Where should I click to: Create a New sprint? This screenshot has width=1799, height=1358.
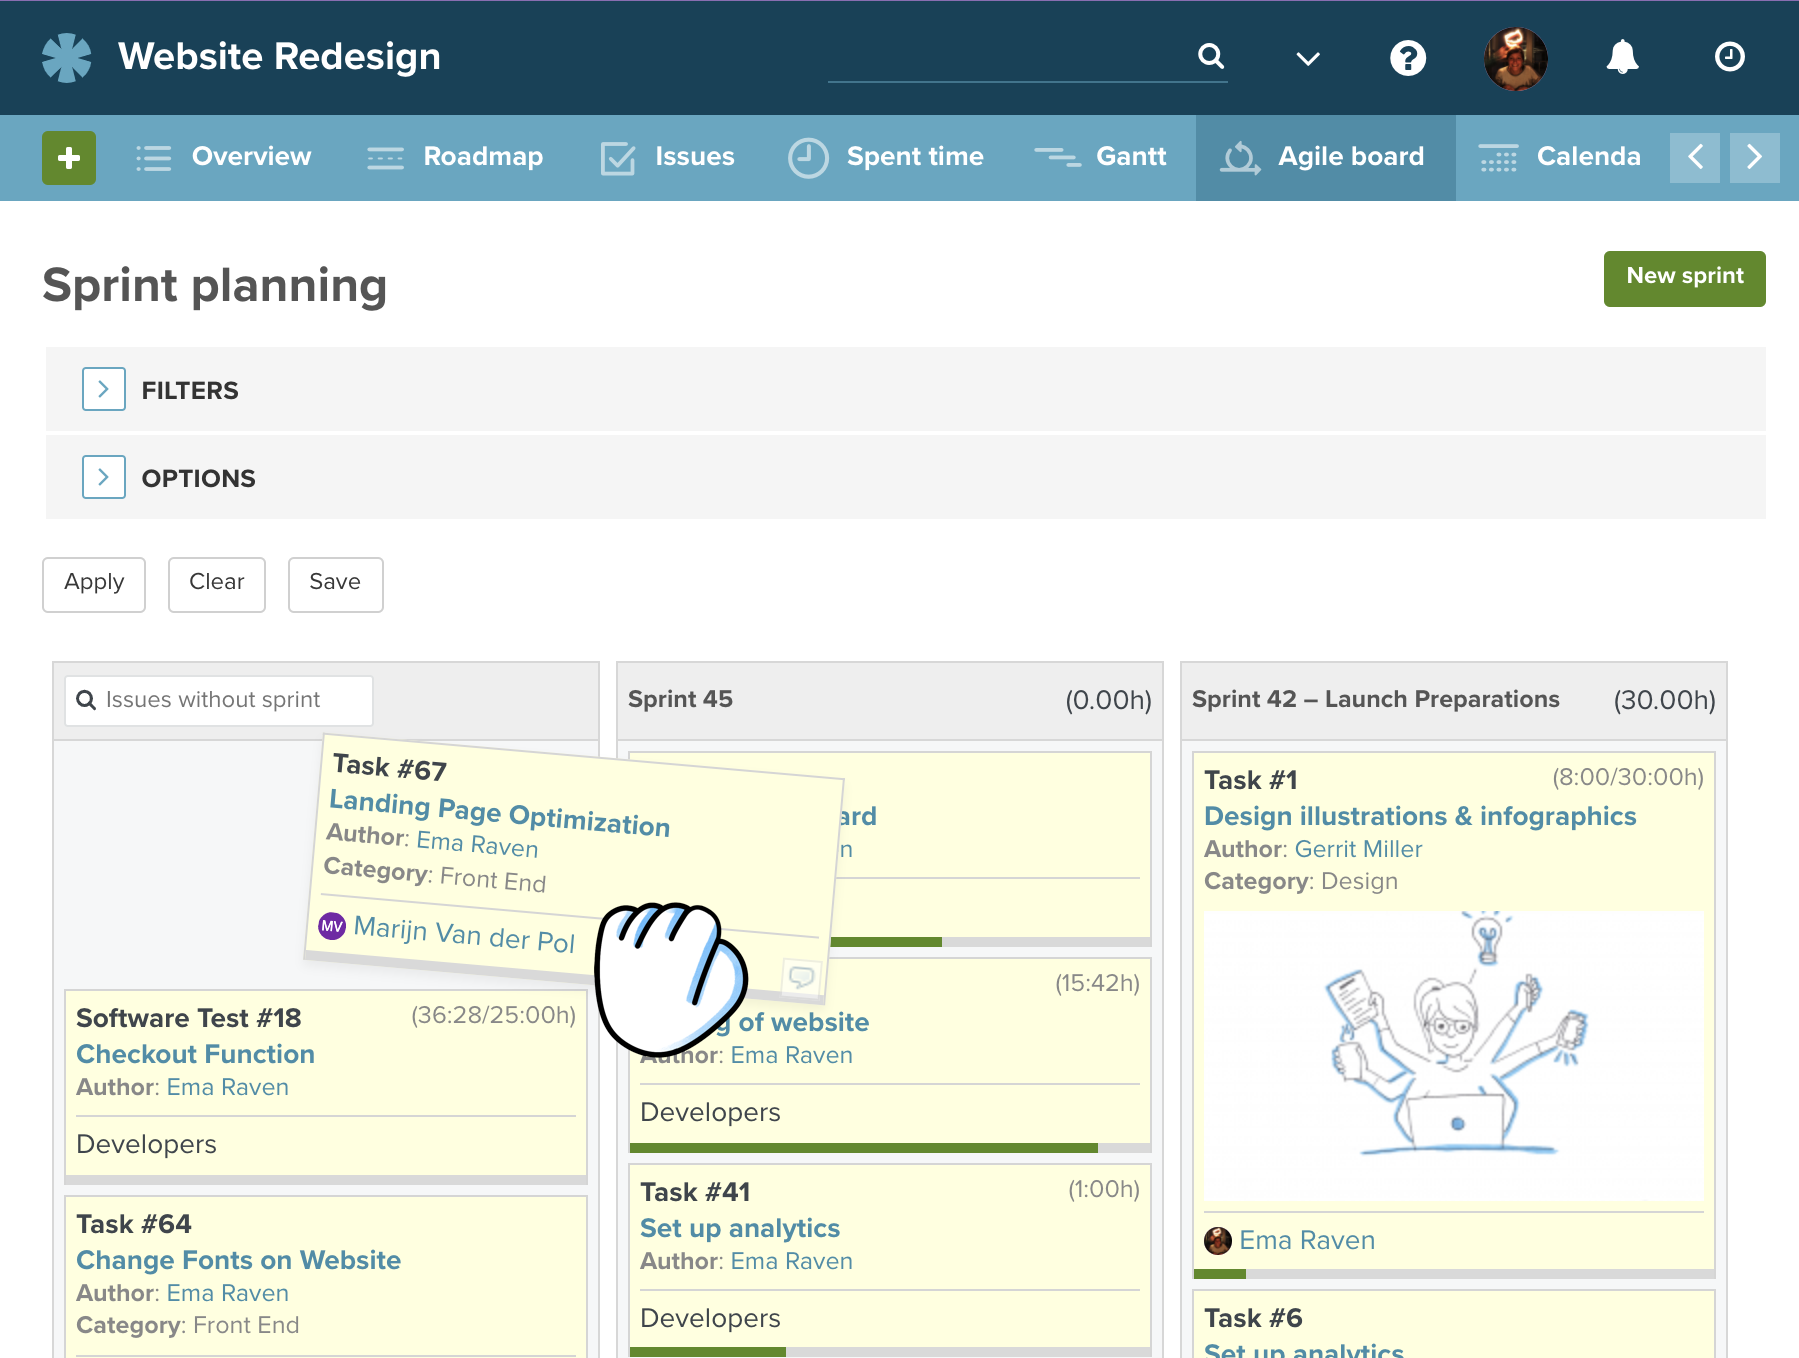(x=1684, y=278)
